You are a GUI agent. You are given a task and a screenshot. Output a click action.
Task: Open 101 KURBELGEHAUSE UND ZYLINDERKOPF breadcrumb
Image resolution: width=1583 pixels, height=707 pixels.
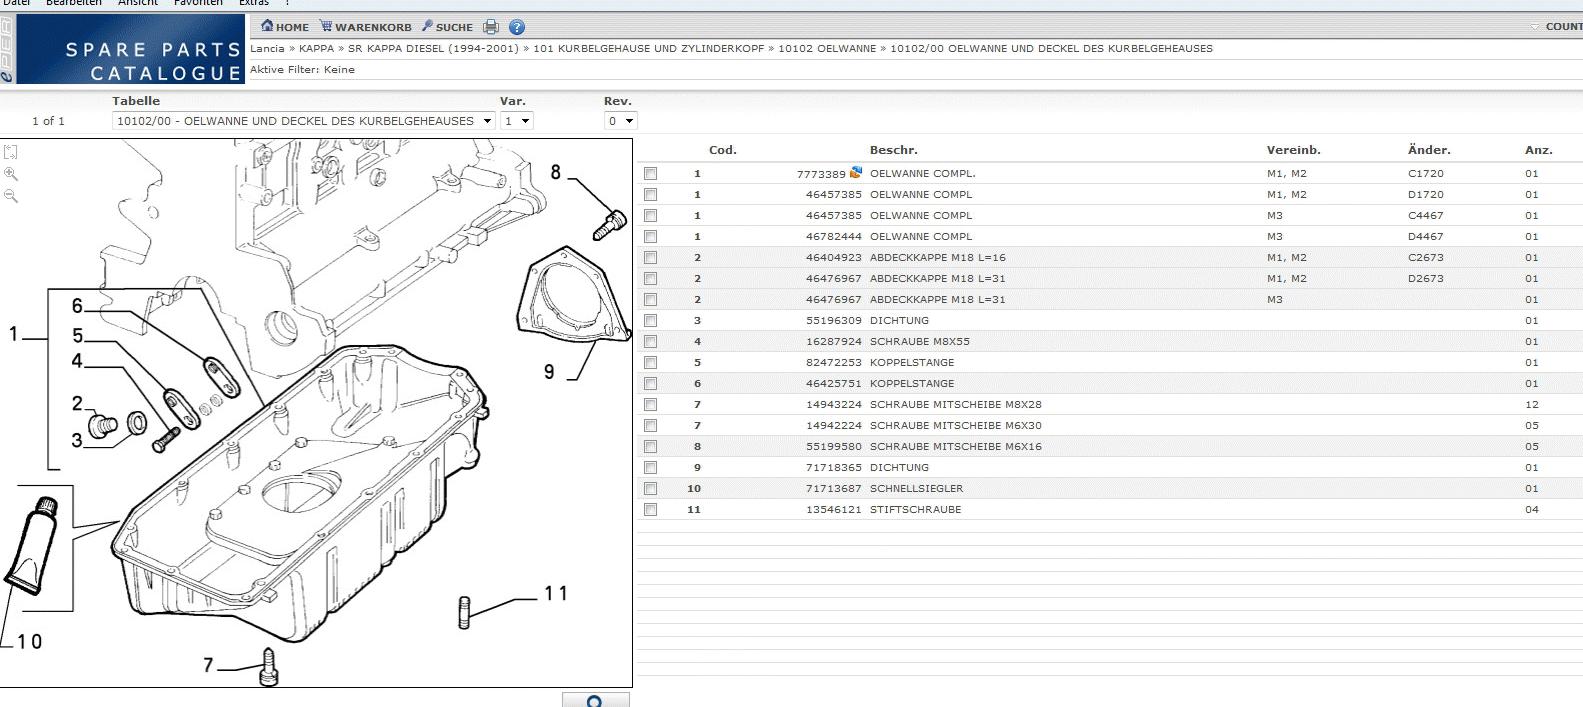649,48
